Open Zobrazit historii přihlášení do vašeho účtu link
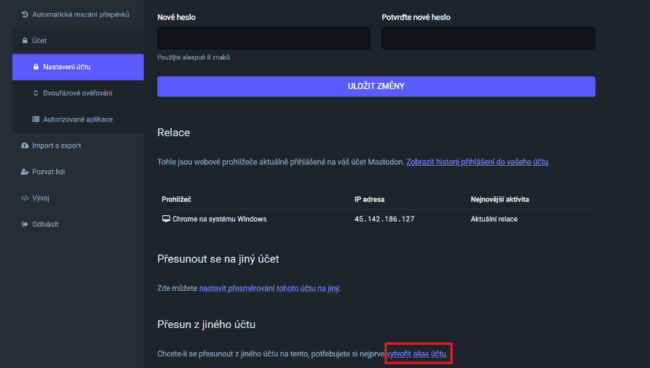Image resolution: width=650 pixels, height=368 pixels. [477, 162]
